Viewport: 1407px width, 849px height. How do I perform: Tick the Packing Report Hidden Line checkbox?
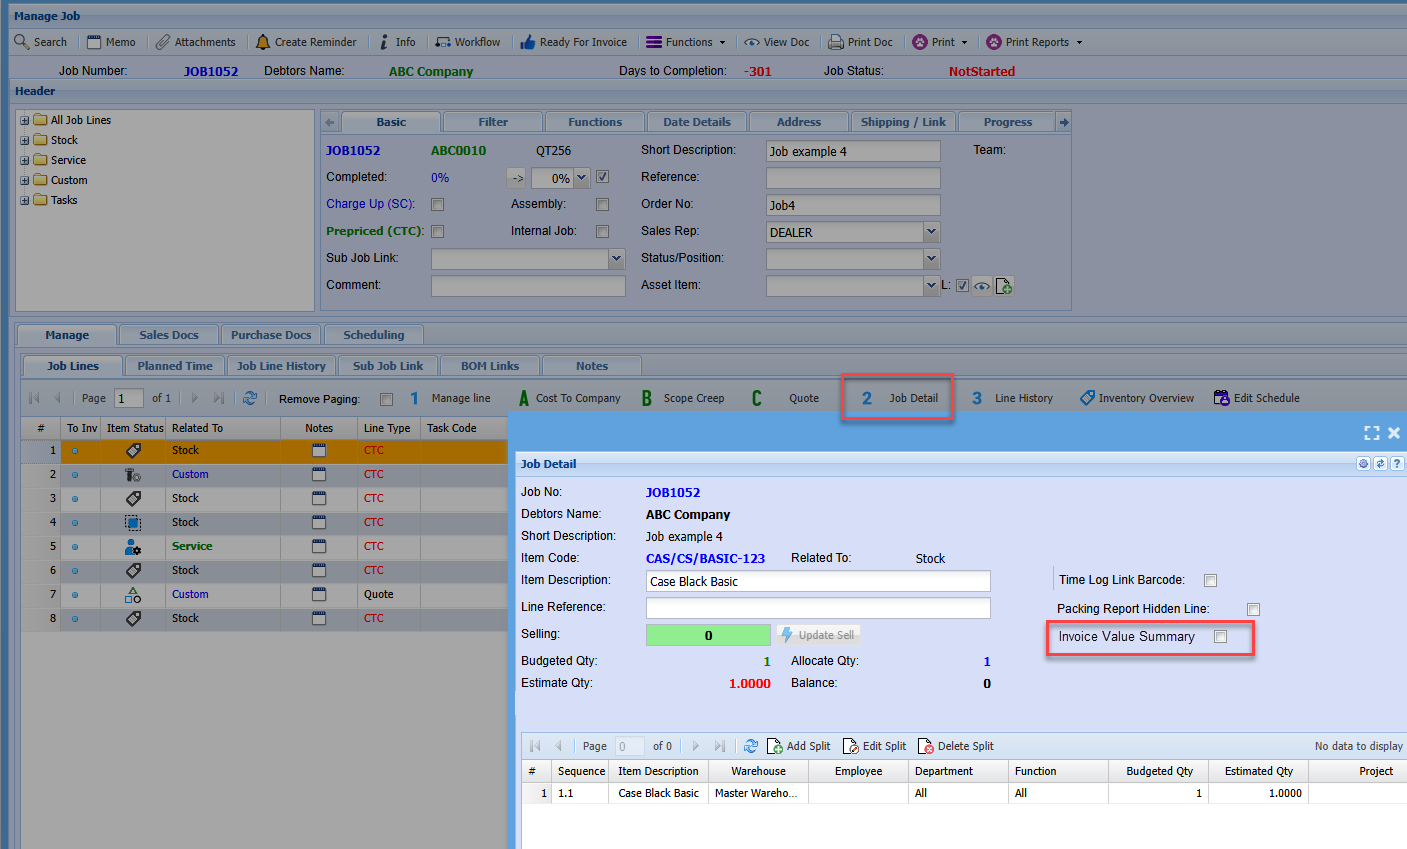coord(1253,610)
